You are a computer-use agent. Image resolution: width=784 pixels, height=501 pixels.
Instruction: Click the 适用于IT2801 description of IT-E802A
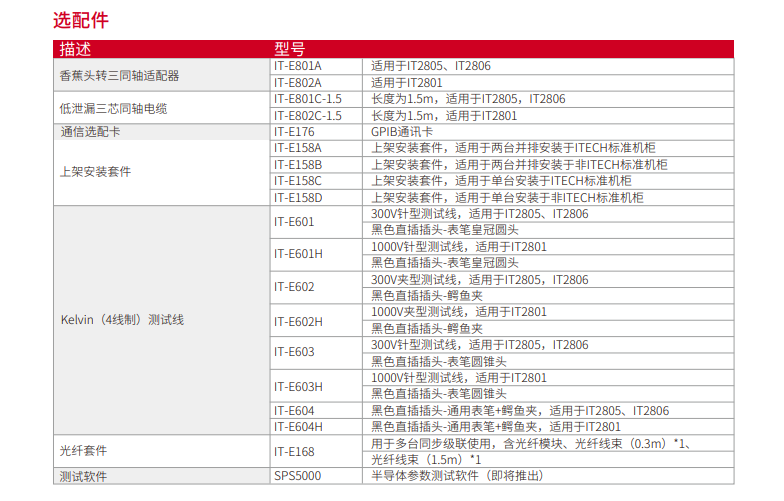(406, 83)
